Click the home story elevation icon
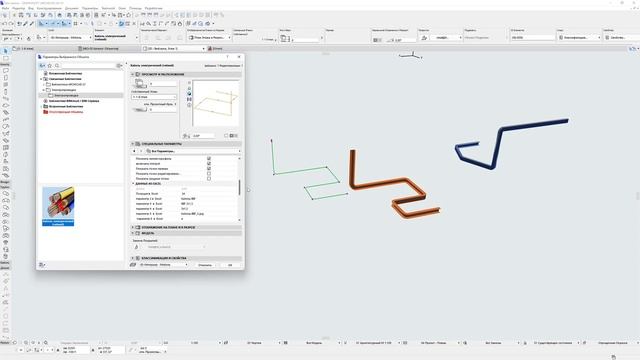Viewport: 640px width, 360px height. (140, 84)
